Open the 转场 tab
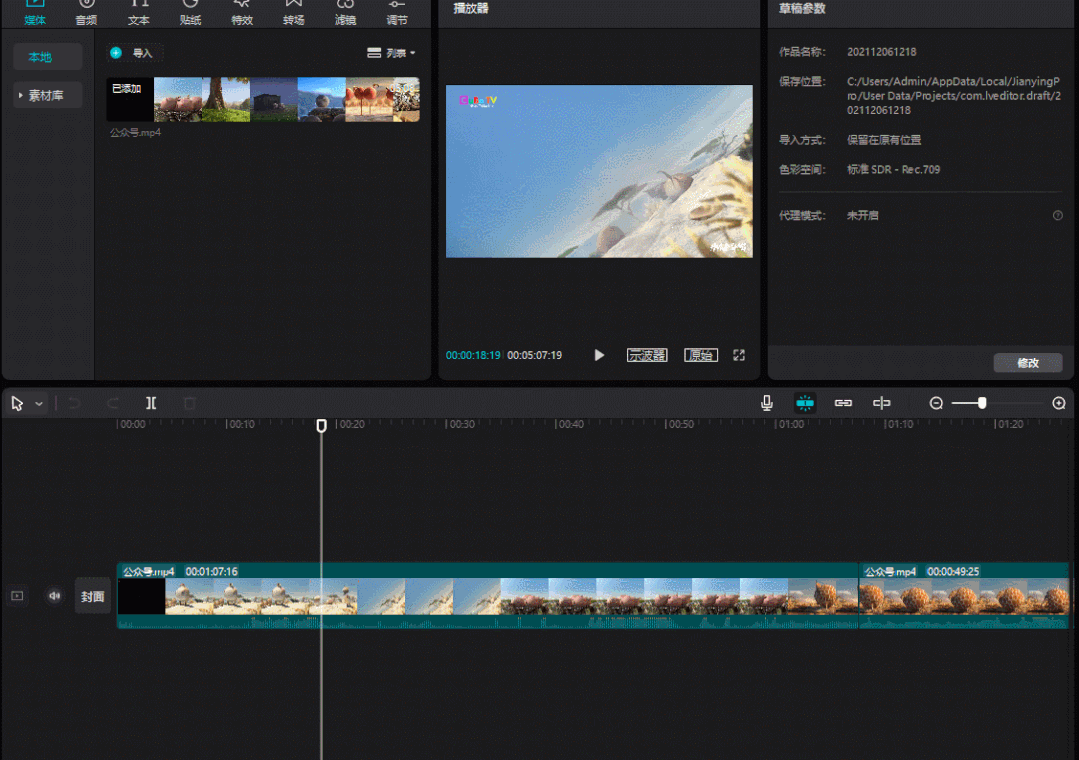 pos(294,13)
